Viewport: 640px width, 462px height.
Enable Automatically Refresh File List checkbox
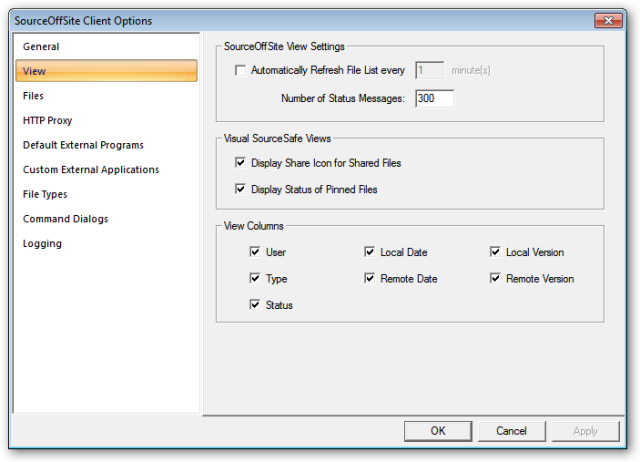240,70
